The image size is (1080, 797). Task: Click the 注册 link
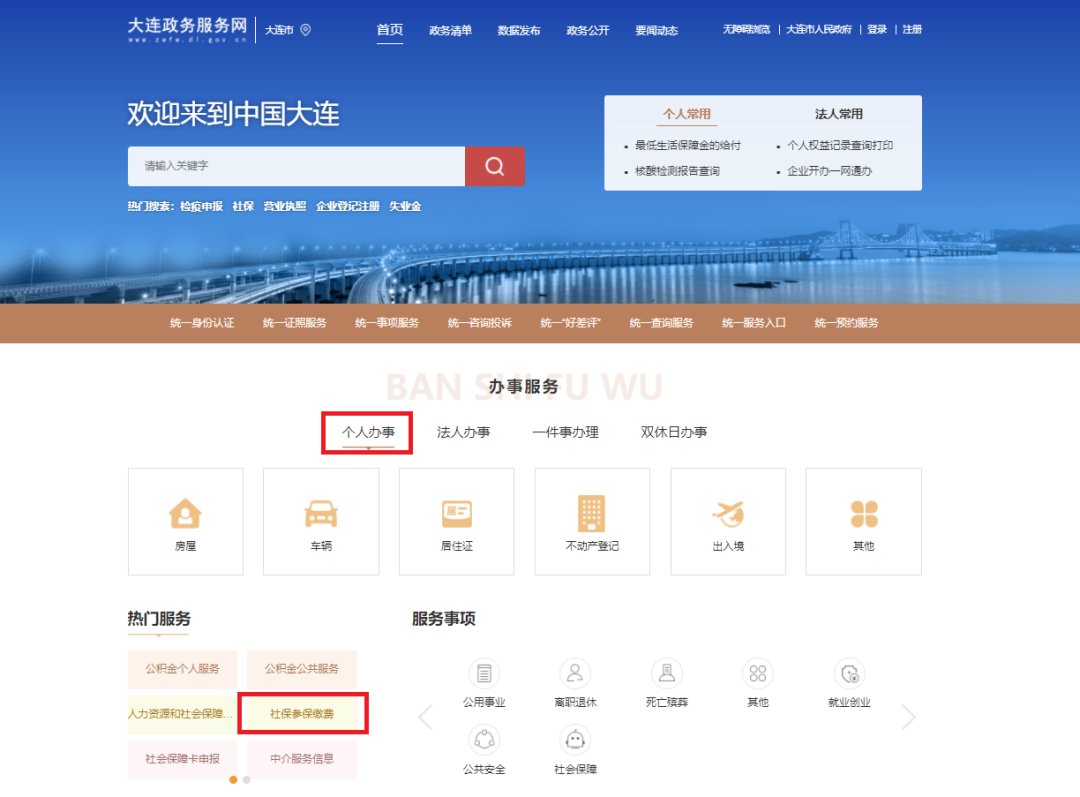[x=912, y=29]
